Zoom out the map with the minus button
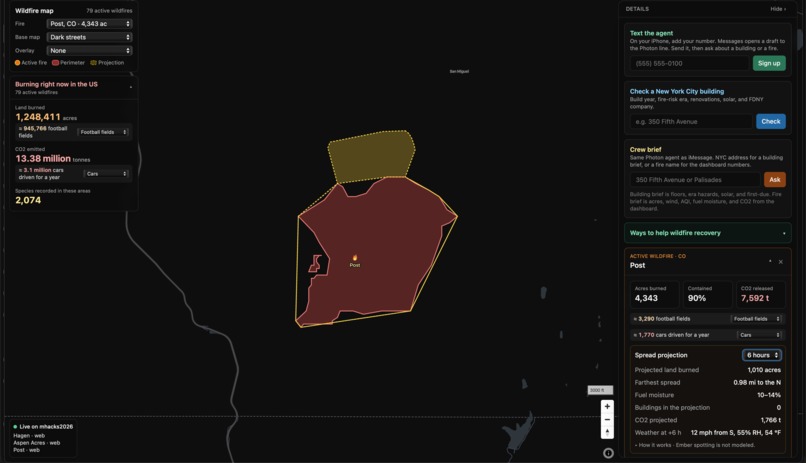The width and height of the screenshot is (806, 463). point(607,420)
